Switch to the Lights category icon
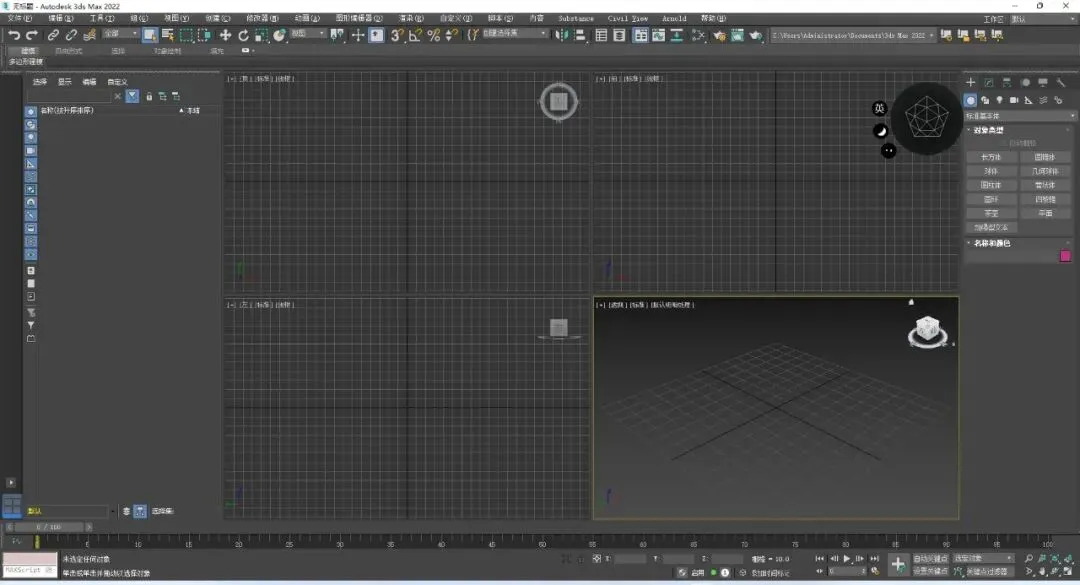 click(x=999, y=101)
